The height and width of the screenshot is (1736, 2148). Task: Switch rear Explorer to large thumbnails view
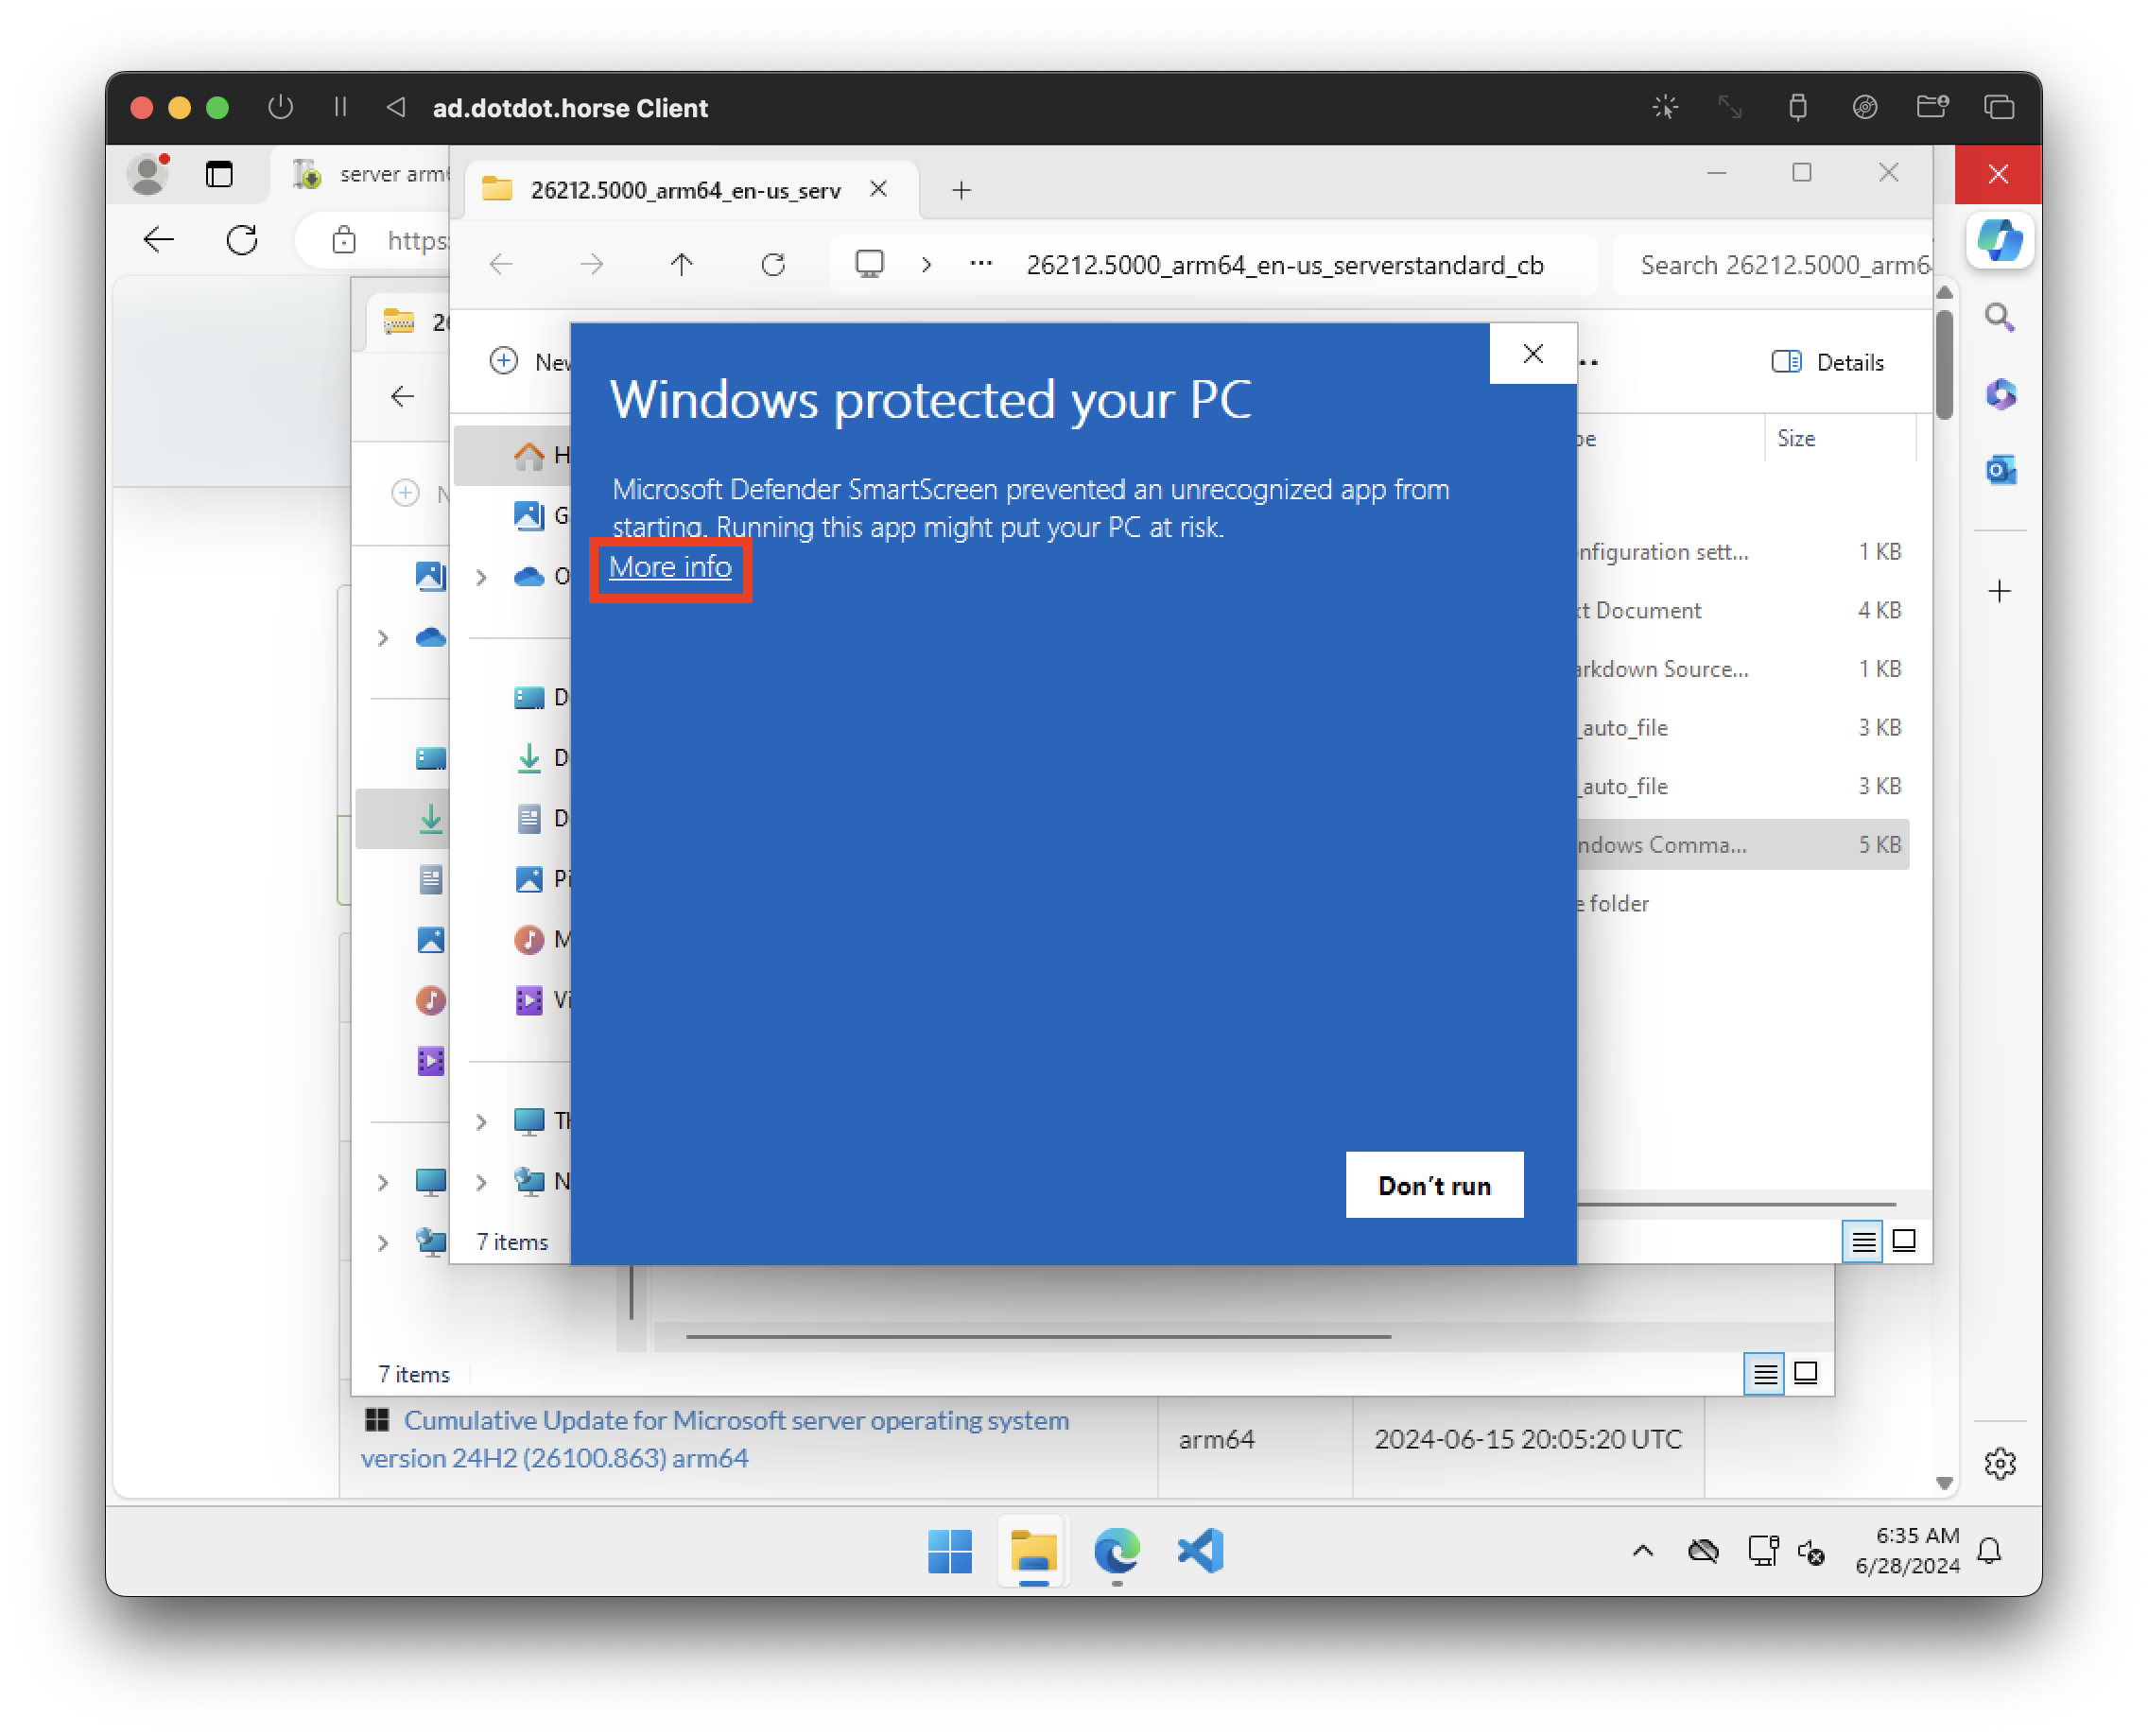[1805, 1373]
